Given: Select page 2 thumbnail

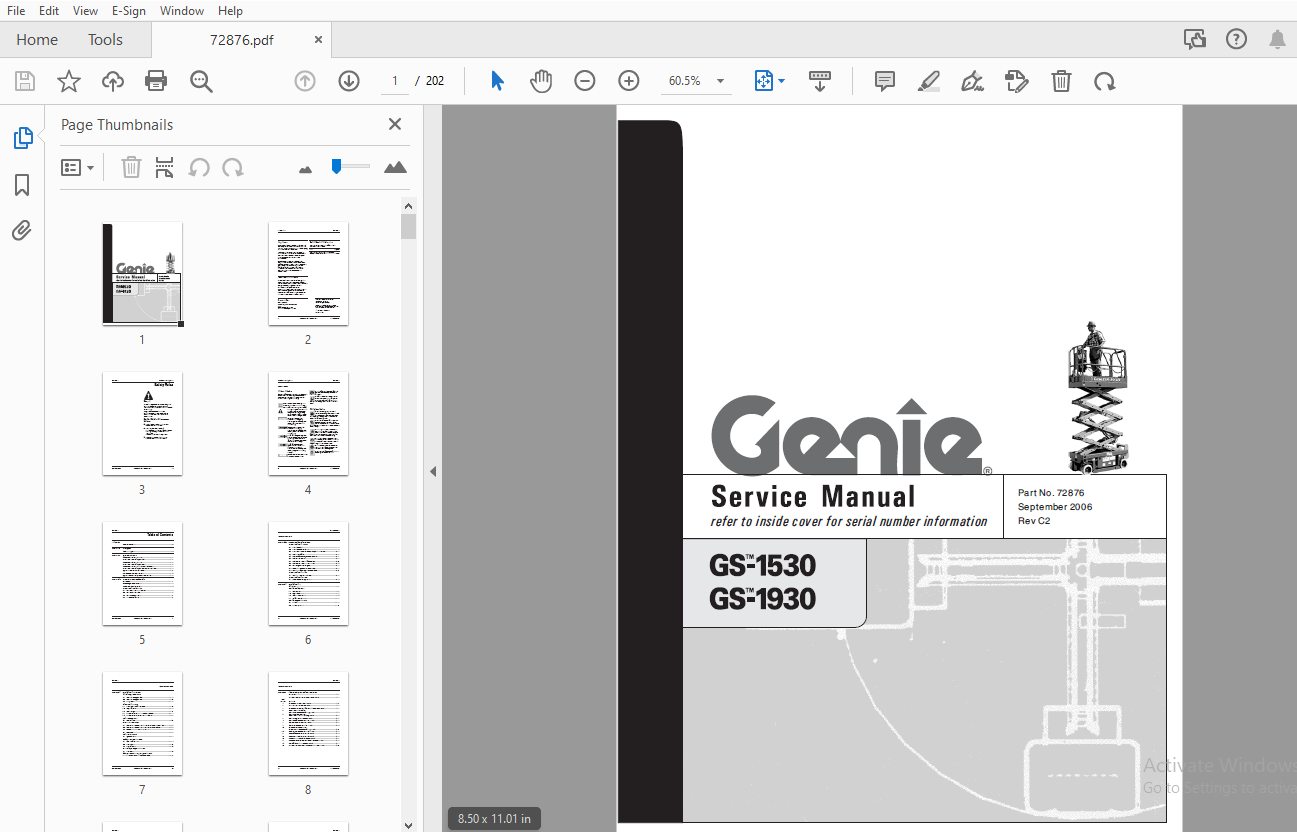Looking at the screenshot, I should coord(308,273).
